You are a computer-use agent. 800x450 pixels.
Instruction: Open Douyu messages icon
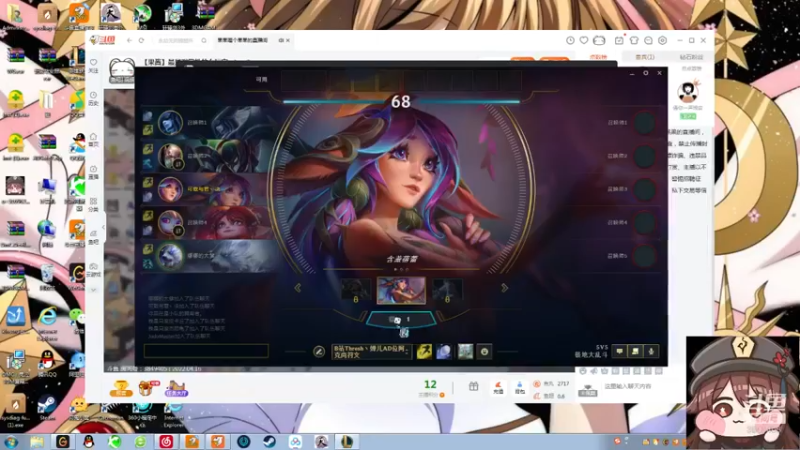pos(648,40)
